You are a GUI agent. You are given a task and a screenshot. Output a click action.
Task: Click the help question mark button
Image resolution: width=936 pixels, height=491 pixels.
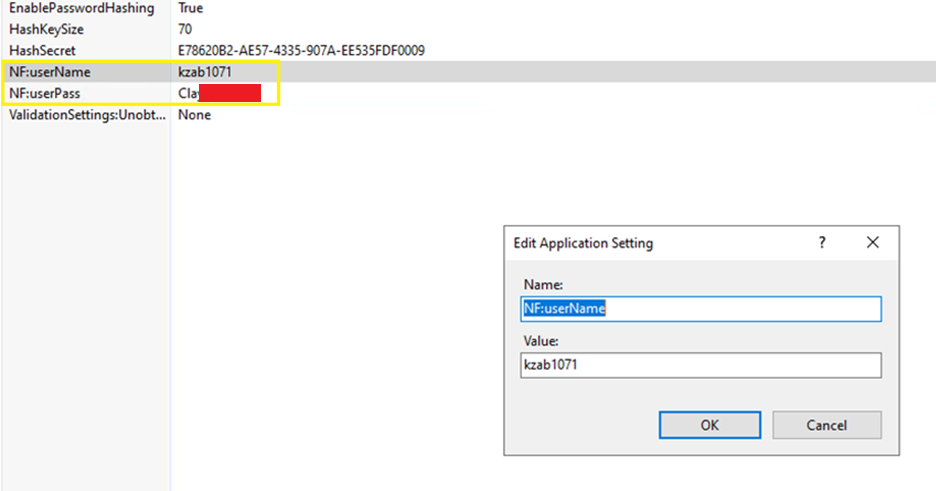pos(822,243)
